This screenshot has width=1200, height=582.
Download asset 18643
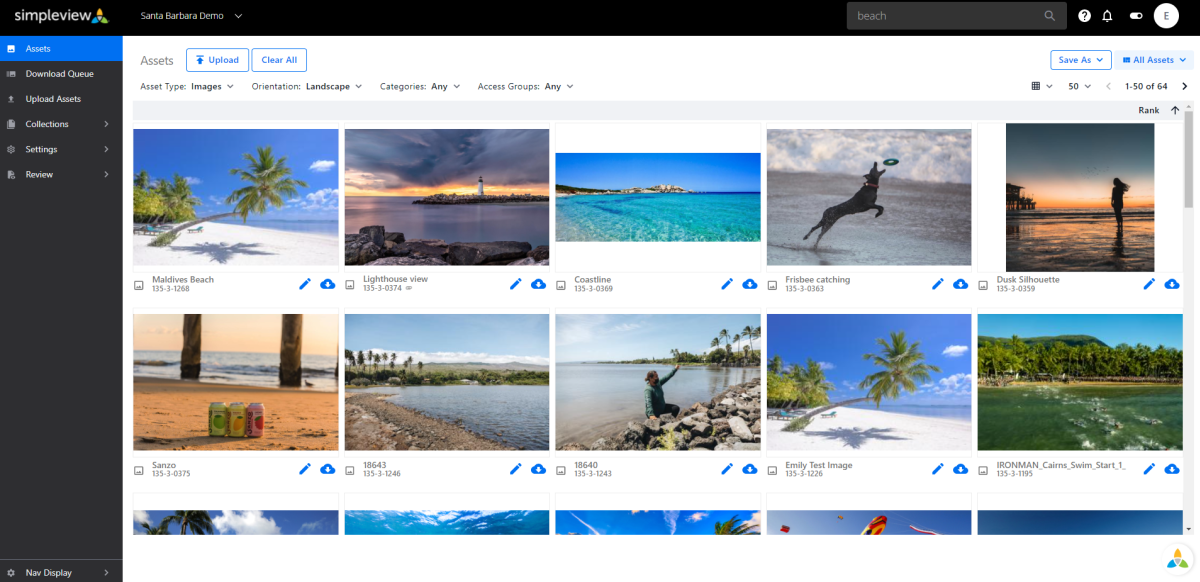click(x=538, y=469)
